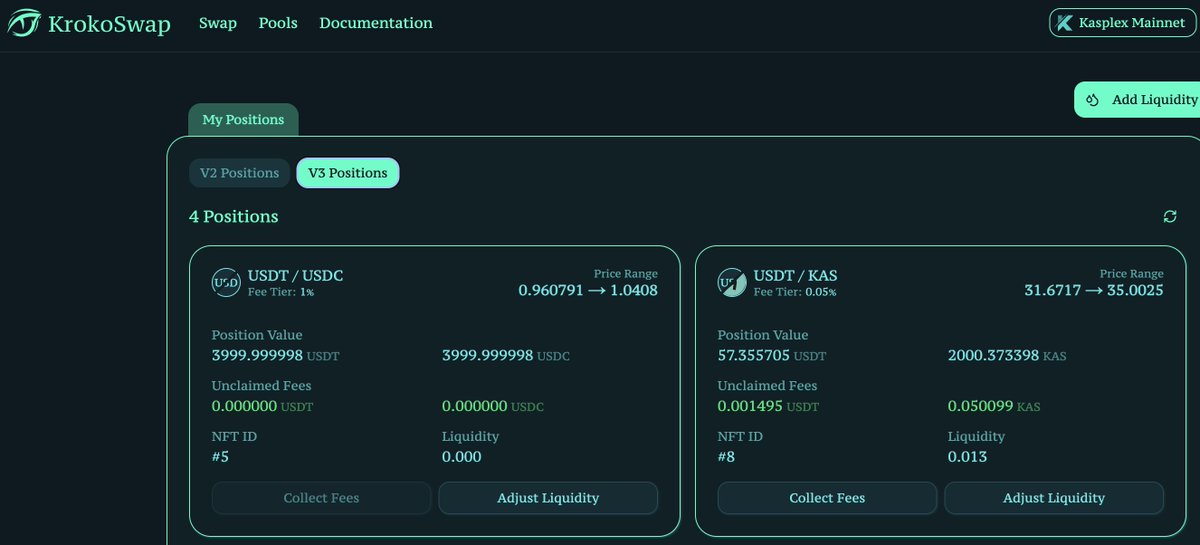The image size is (1200, 545).
Task: Open the Pools page
Action: tap(278, 23)
